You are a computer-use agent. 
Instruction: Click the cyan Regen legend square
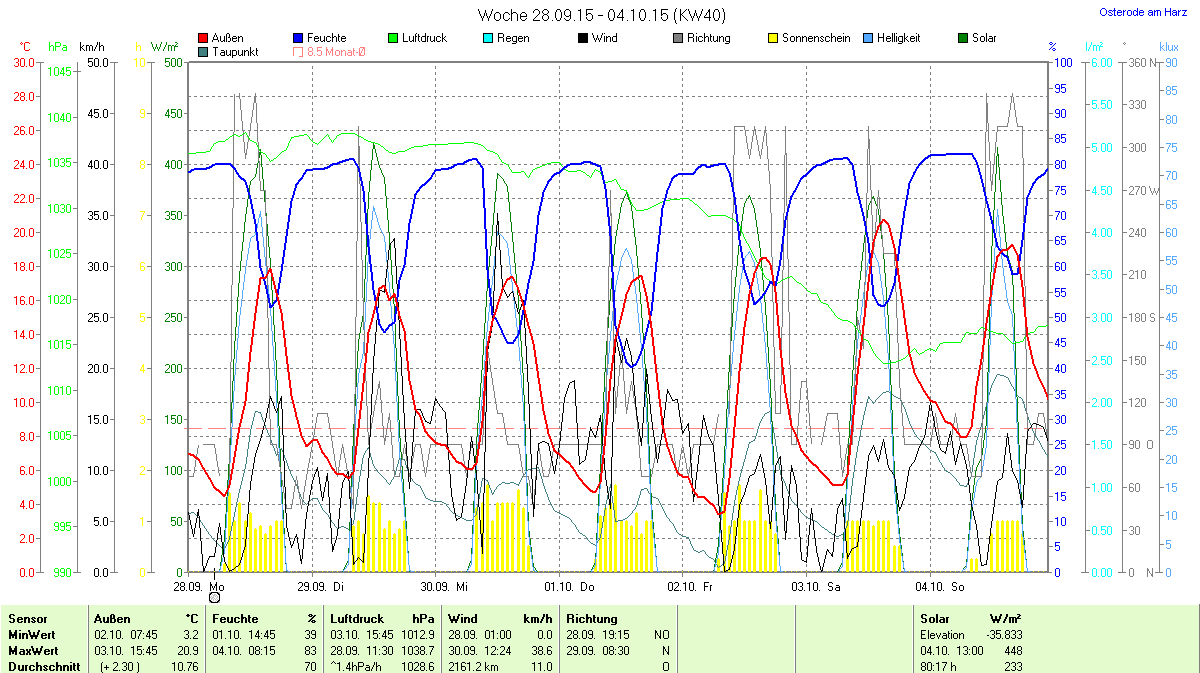tap(487, 38)
